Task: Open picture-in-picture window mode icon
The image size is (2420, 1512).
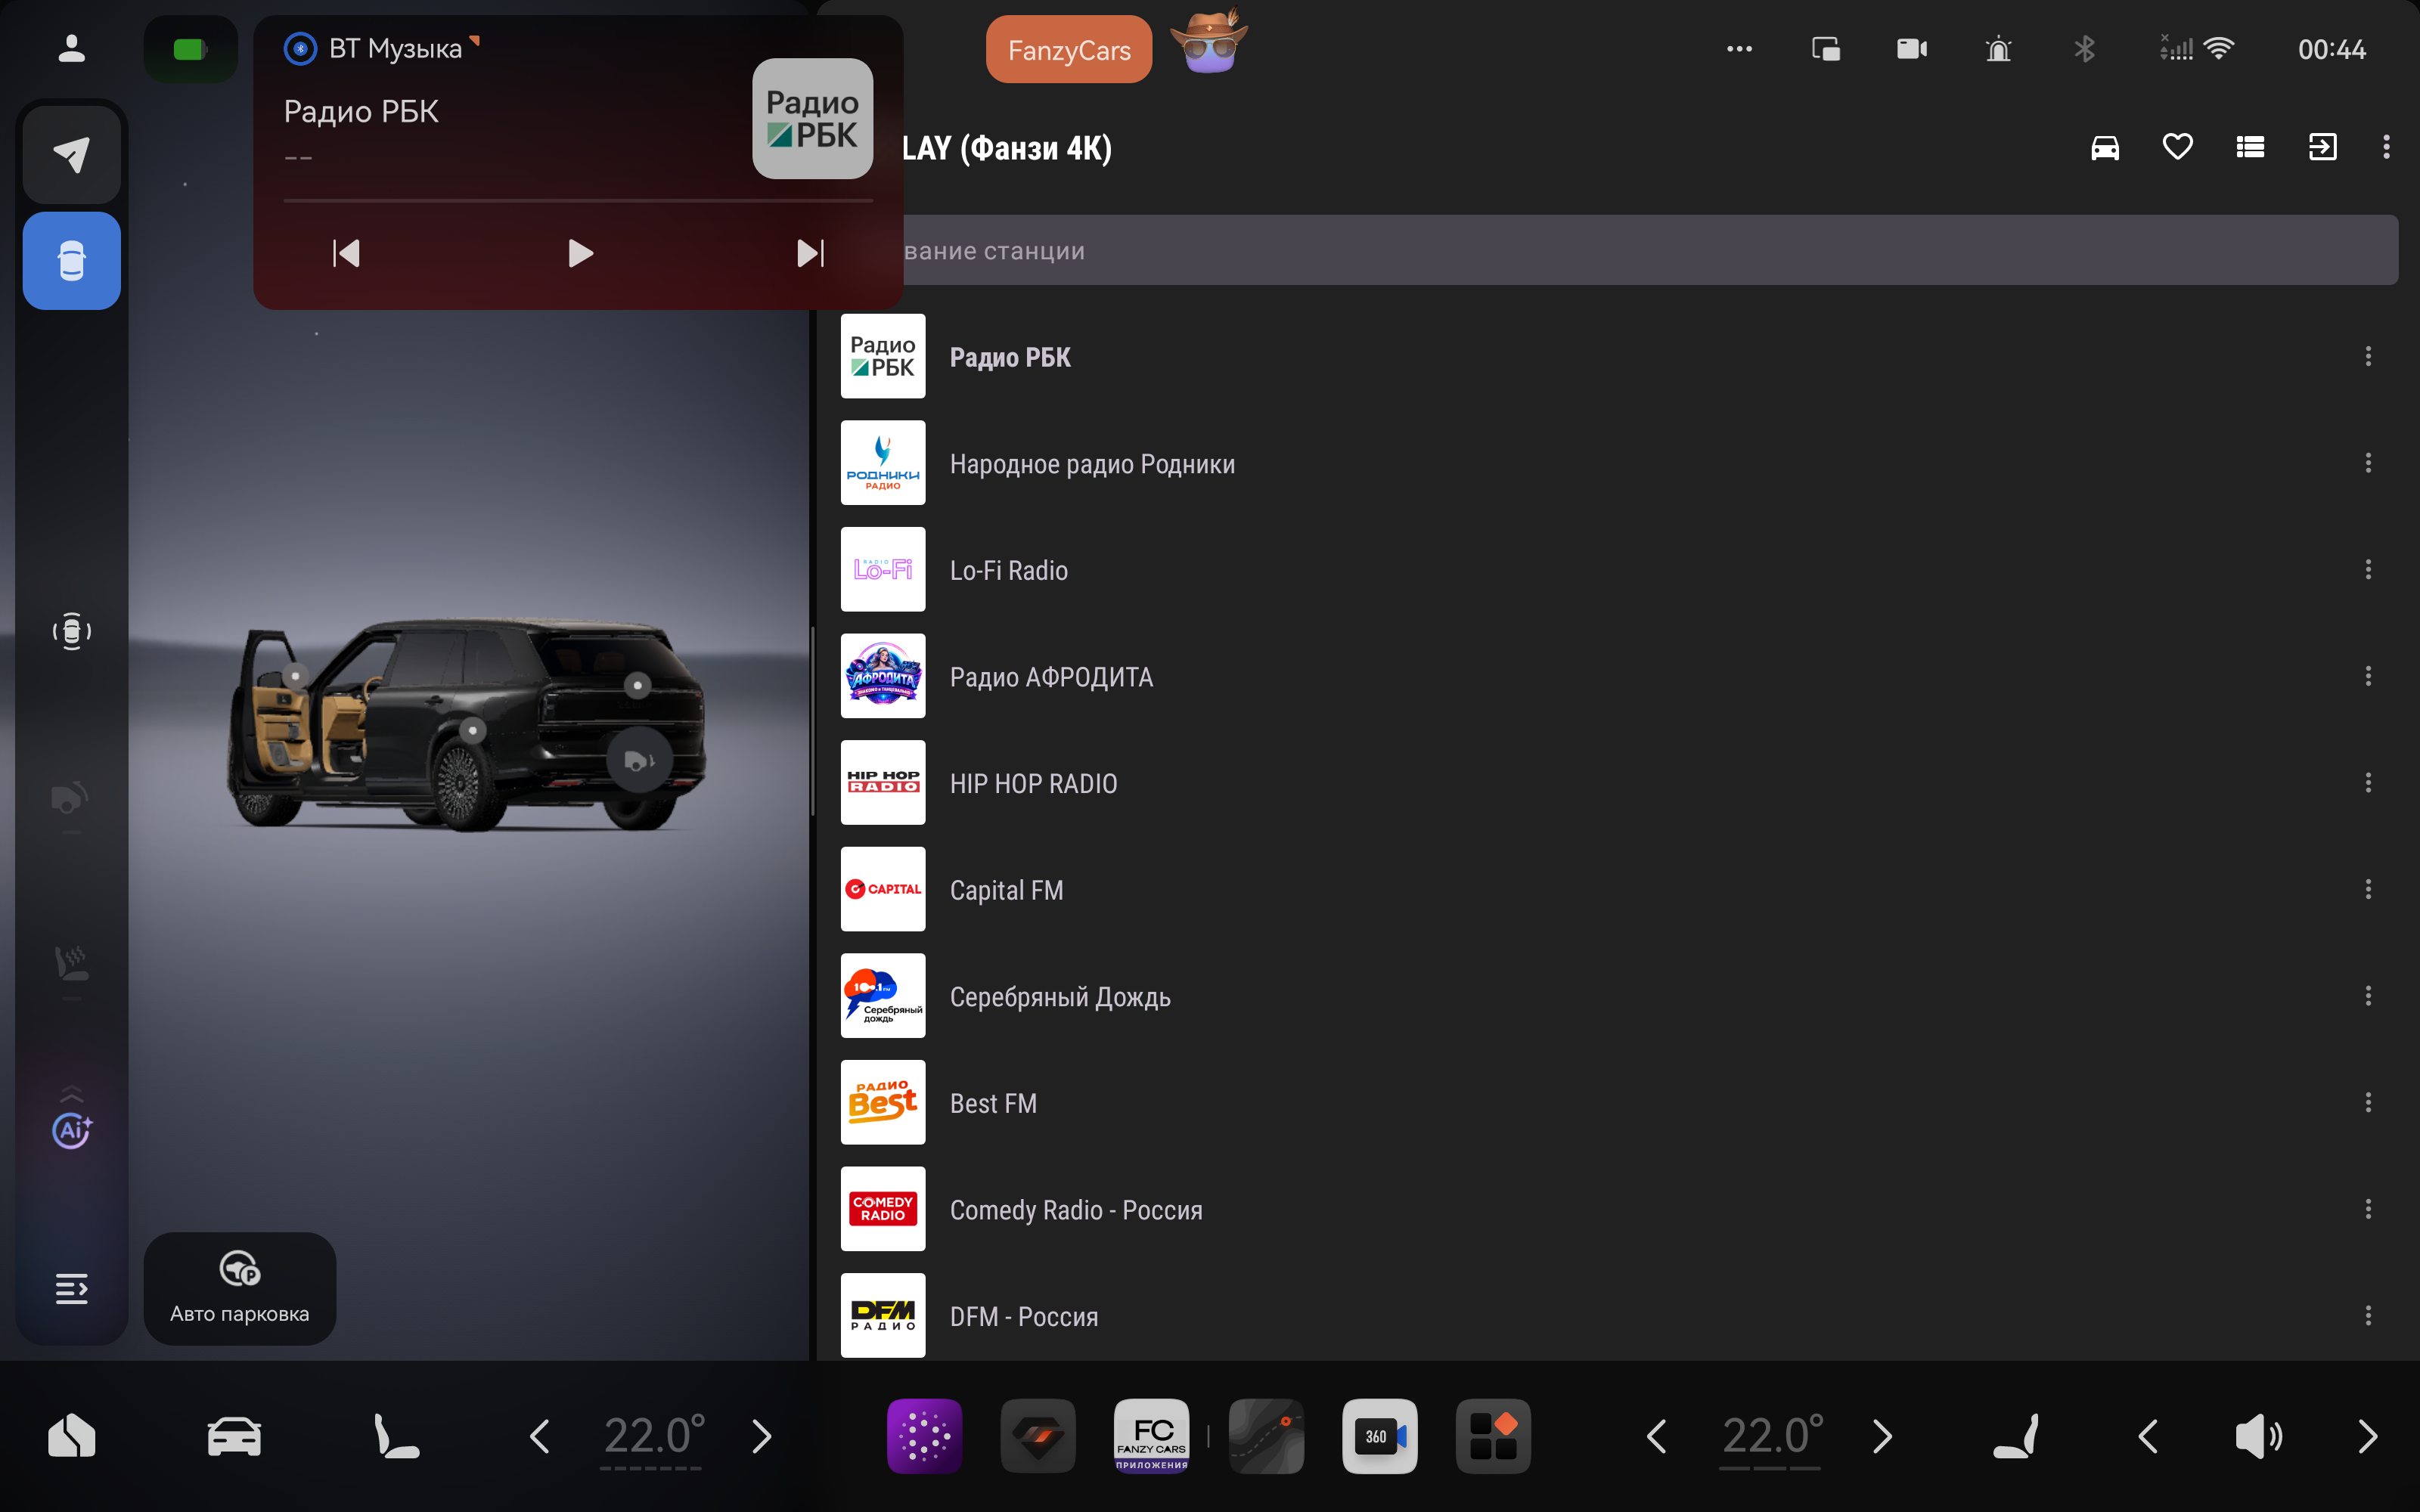Action: click(1826, 49)
